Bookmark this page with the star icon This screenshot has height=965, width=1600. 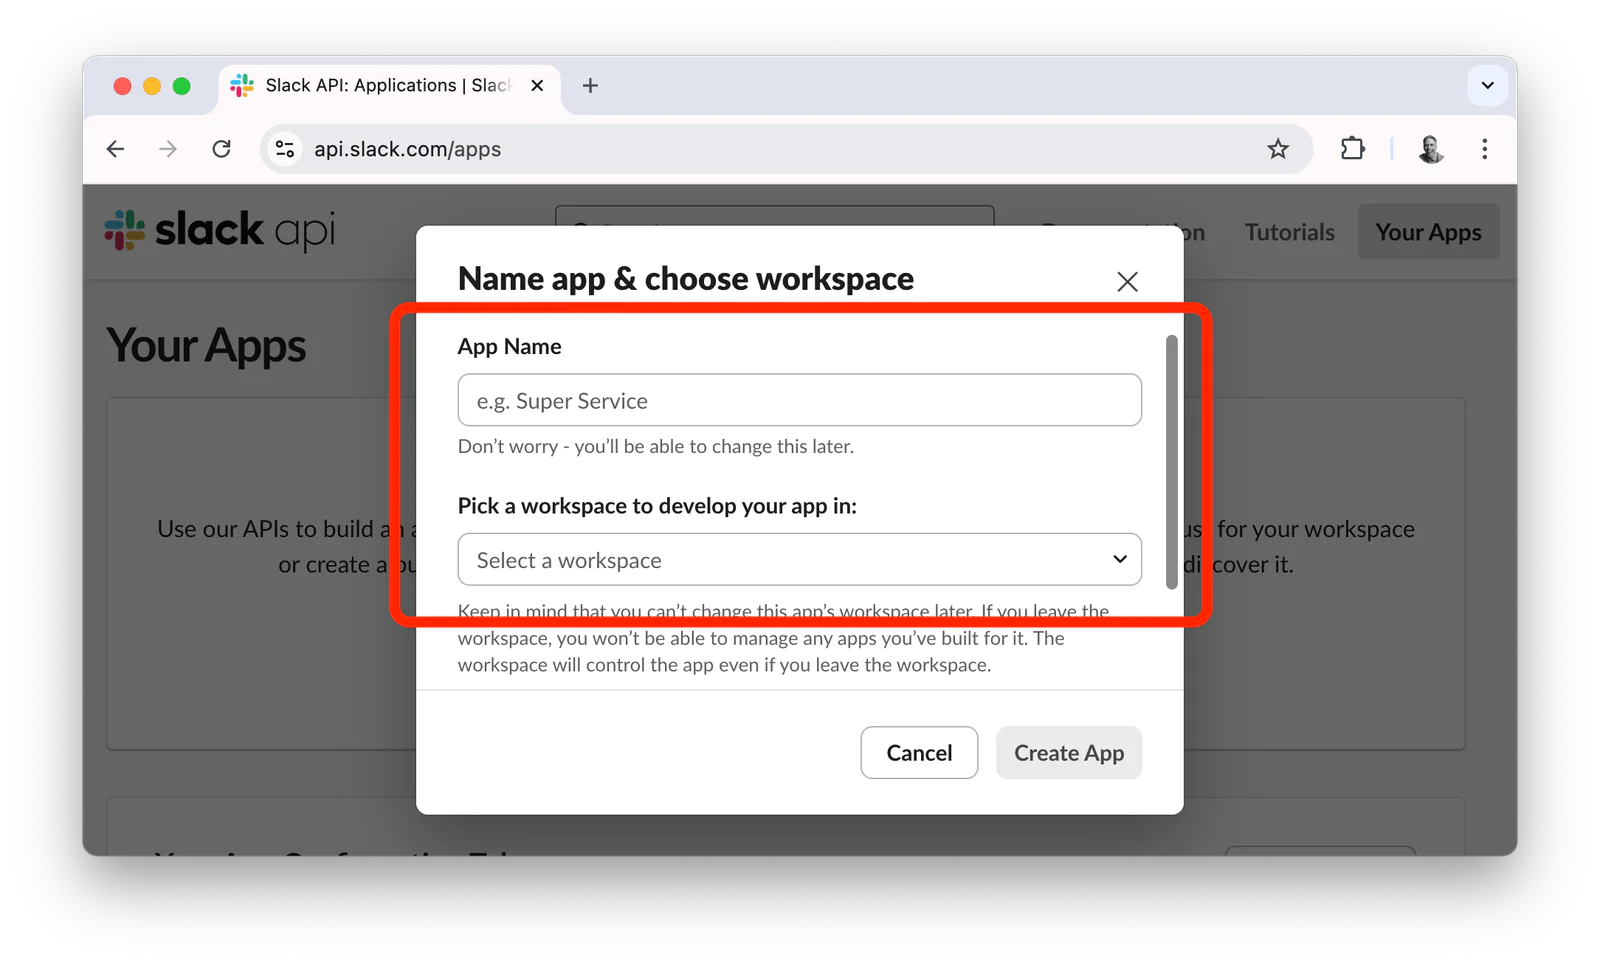(x=1278, y=149)
